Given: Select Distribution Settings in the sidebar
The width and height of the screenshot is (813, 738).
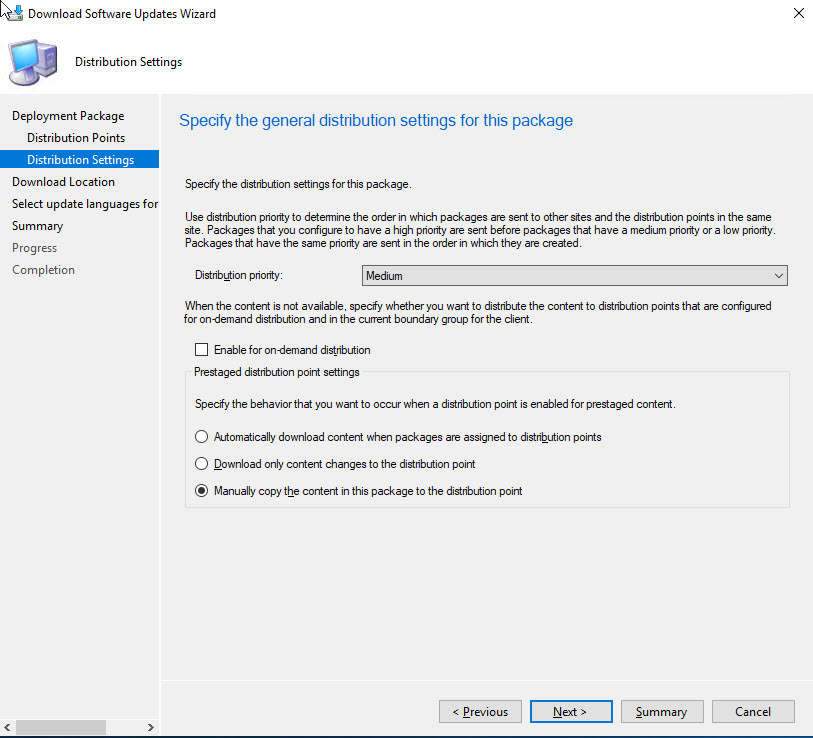Looking at the screenshot, I should (x=80, y=160).
